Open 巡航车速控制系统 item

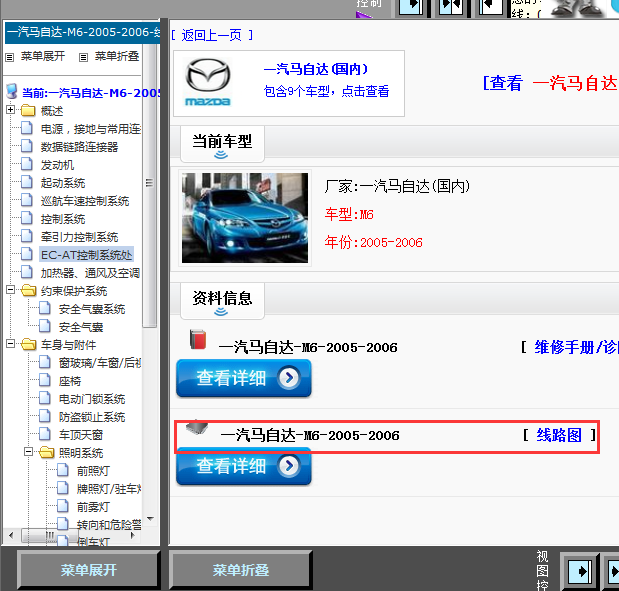tap(85, 201)
